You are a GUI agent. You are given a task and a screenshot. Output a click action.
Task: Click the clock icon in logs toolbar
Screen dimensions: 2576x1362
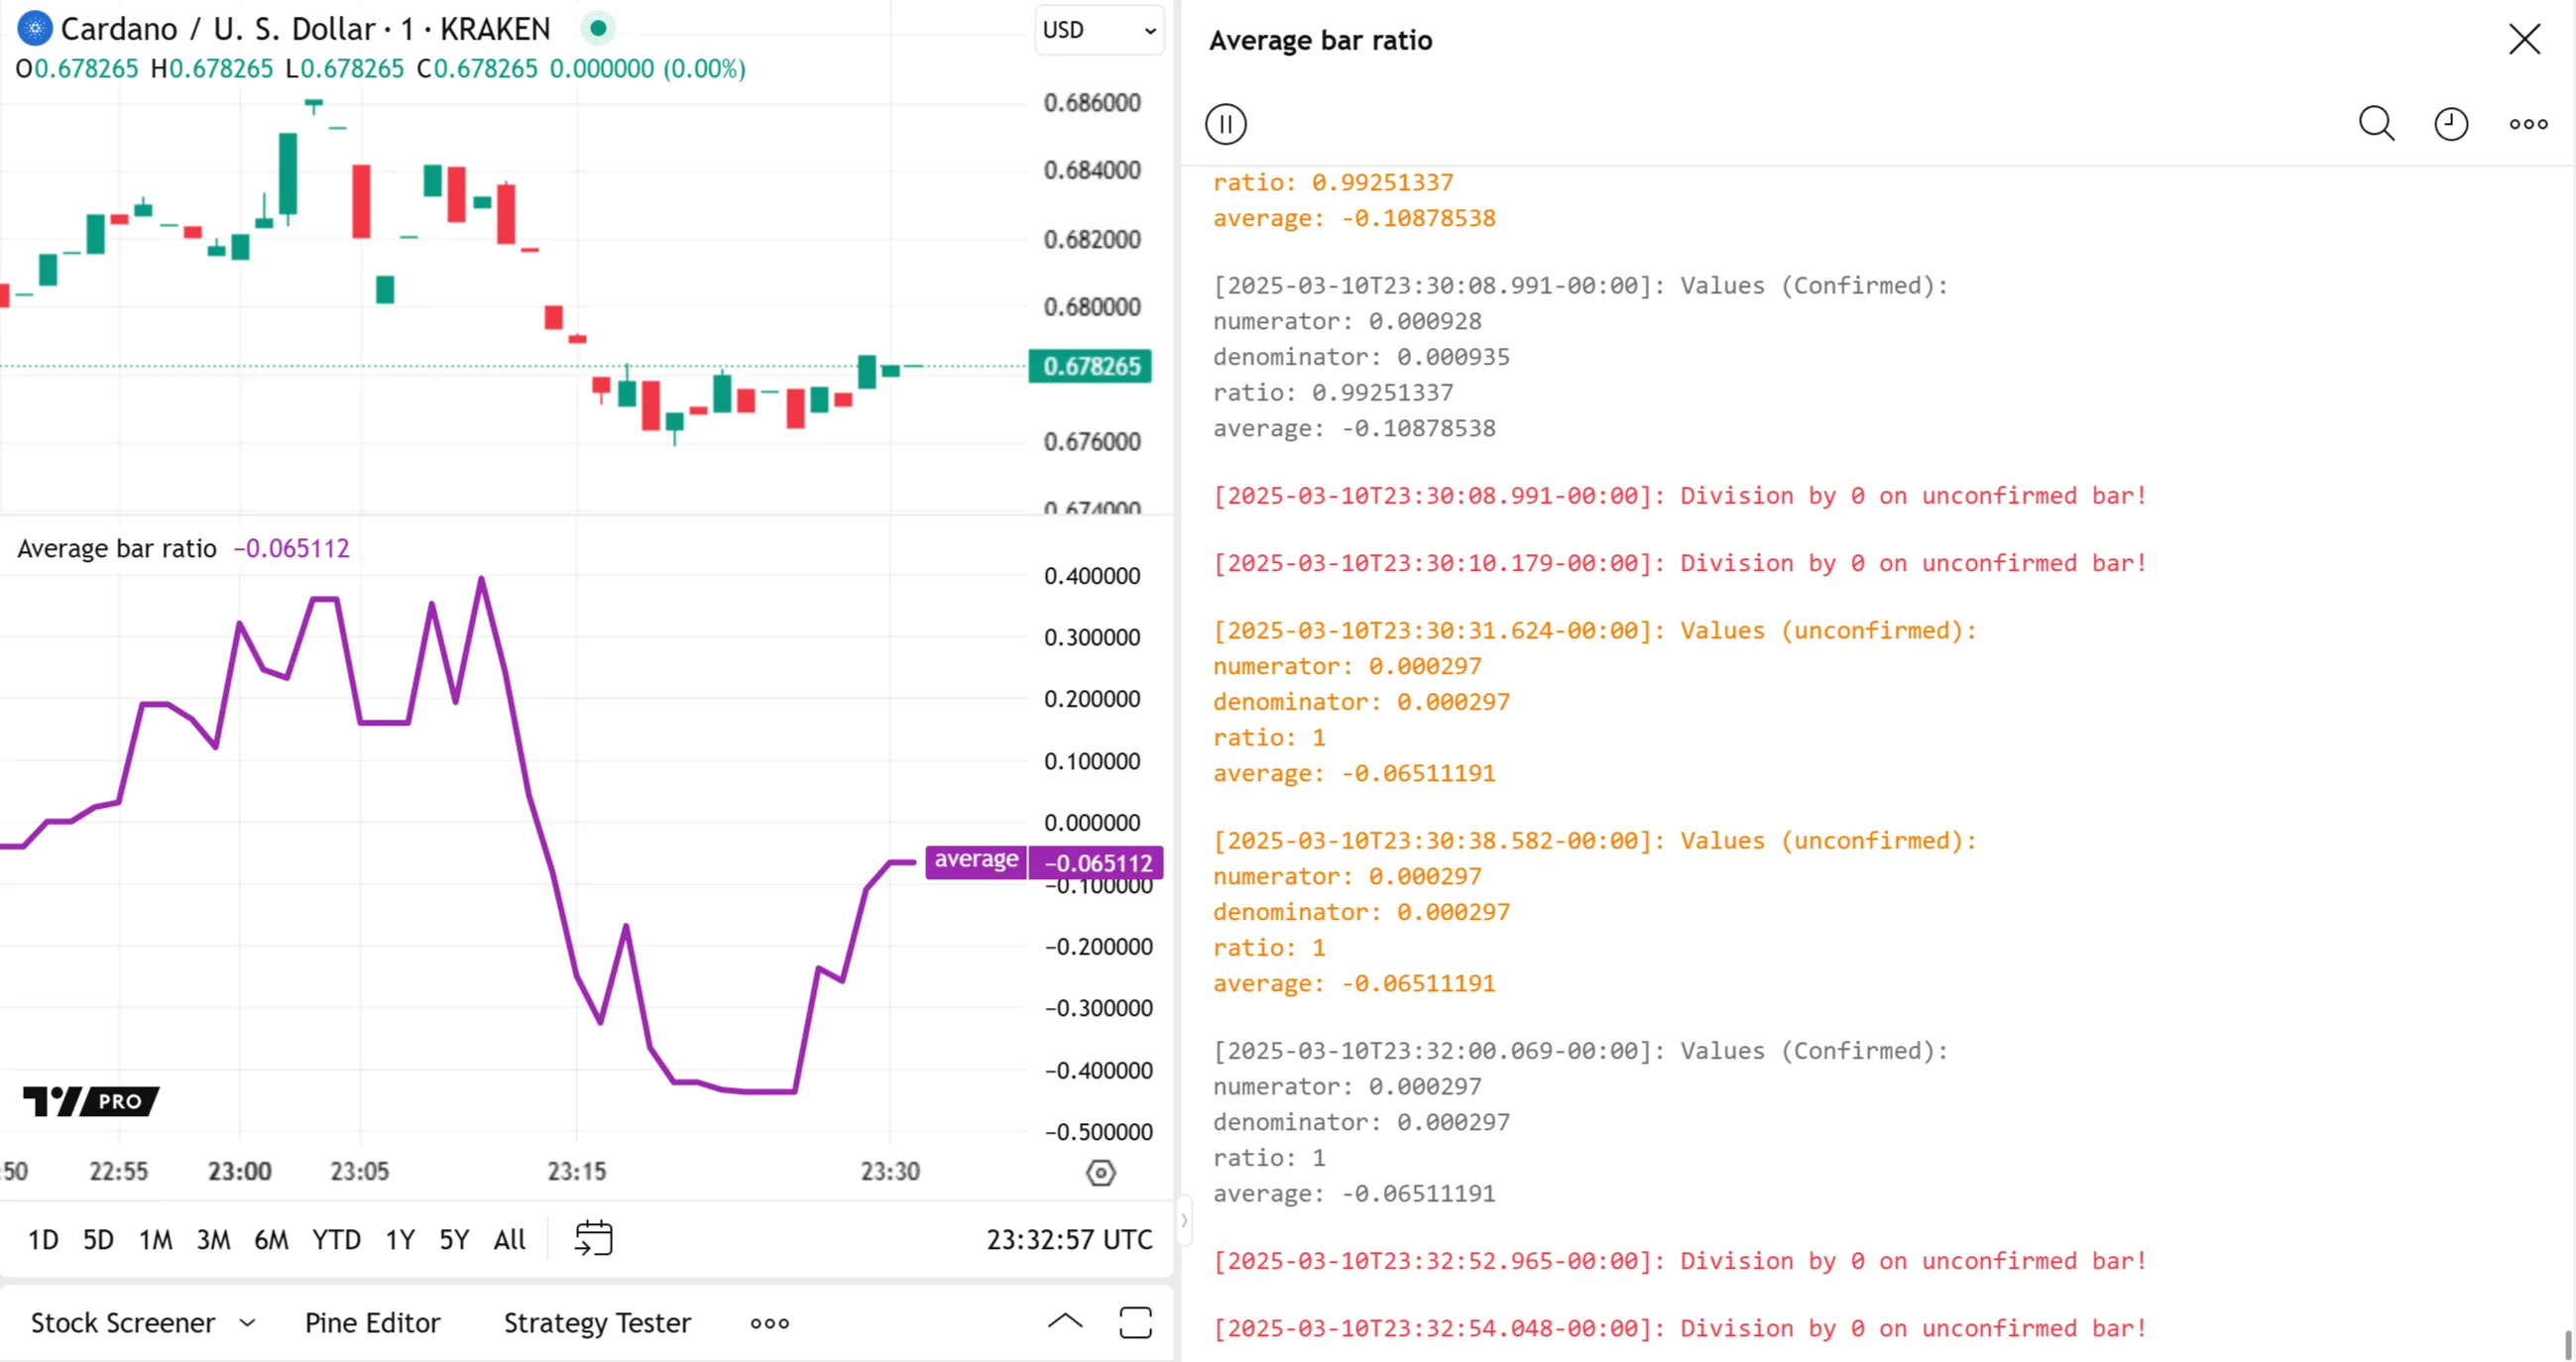click(2450, 124)
